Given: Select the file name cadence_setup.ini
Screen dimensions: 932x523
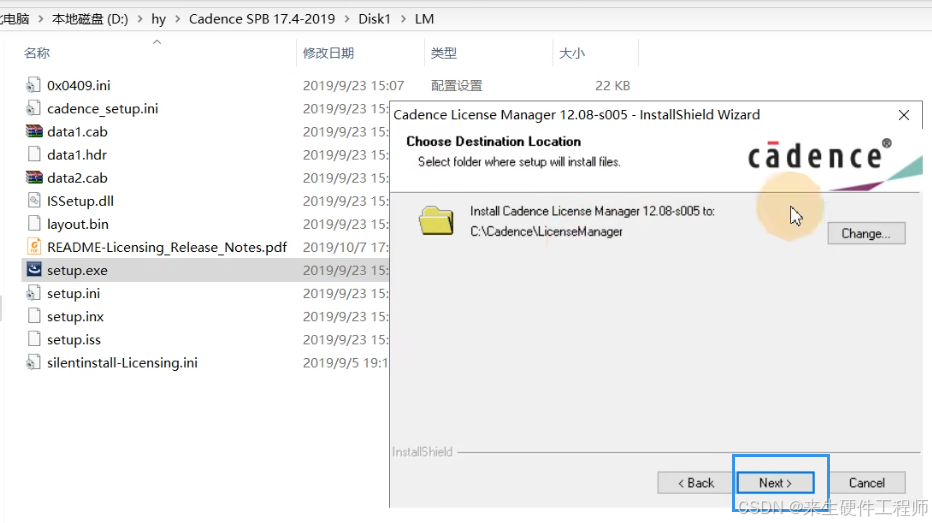Looking at the screenshot, I should pyautogui.click(x=103, y=109).
